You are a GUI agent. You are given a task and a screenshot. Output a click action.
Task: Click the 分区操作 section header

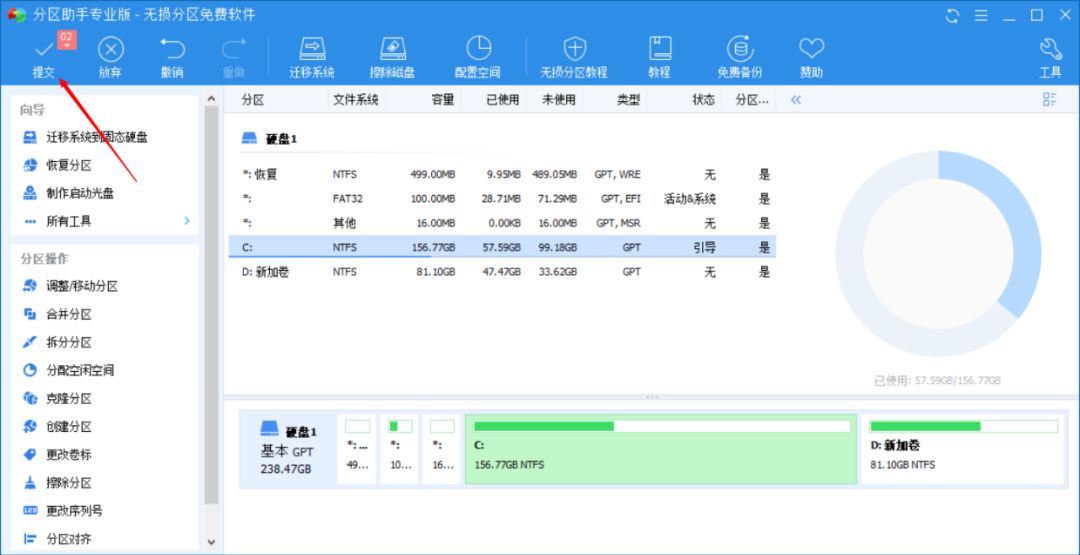pyautogui.click(x=44, y=259)
